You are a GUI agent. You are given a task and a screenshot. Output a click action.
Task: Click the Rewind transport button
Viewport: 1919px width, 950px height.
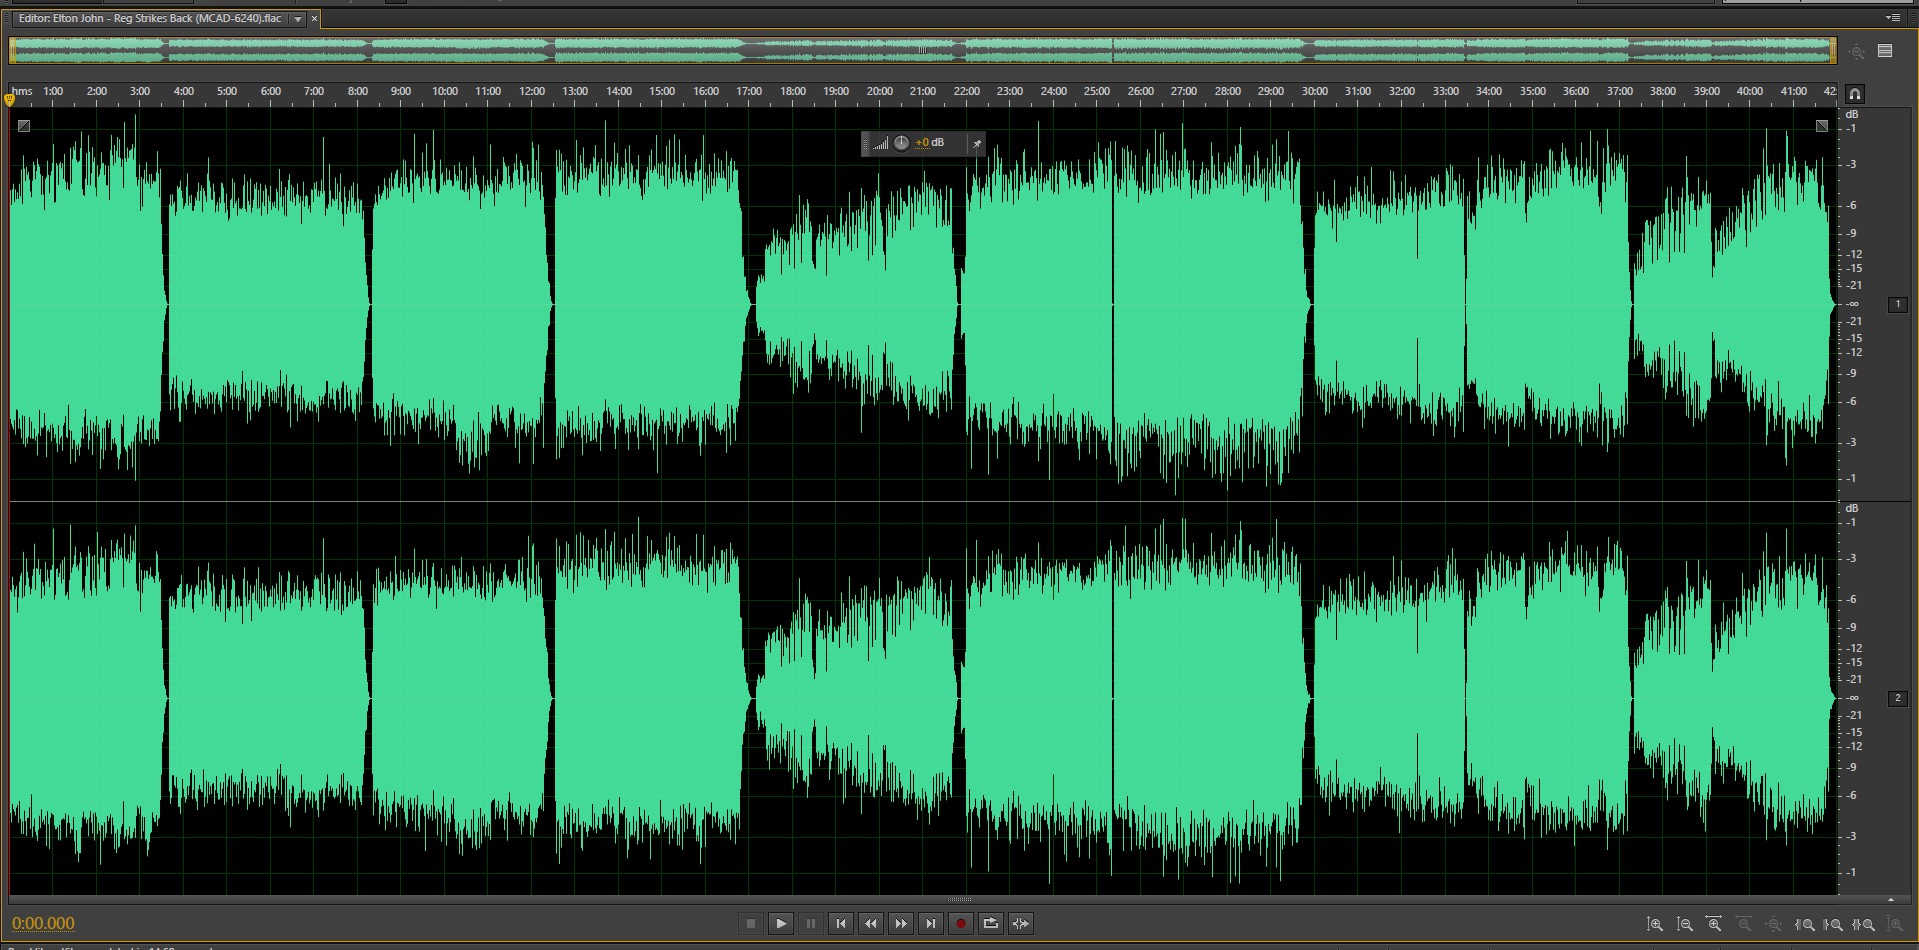click(x=870, y=923)
